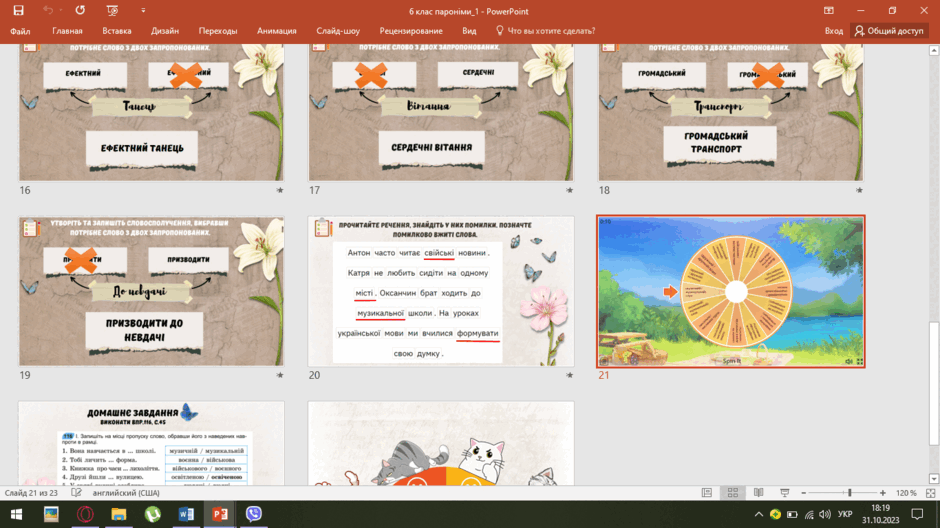Screen dimensions: 940x528
Task: Select slide 19 thumbnail 'Призводити до невдачі'
Action: tap(151, 291)
